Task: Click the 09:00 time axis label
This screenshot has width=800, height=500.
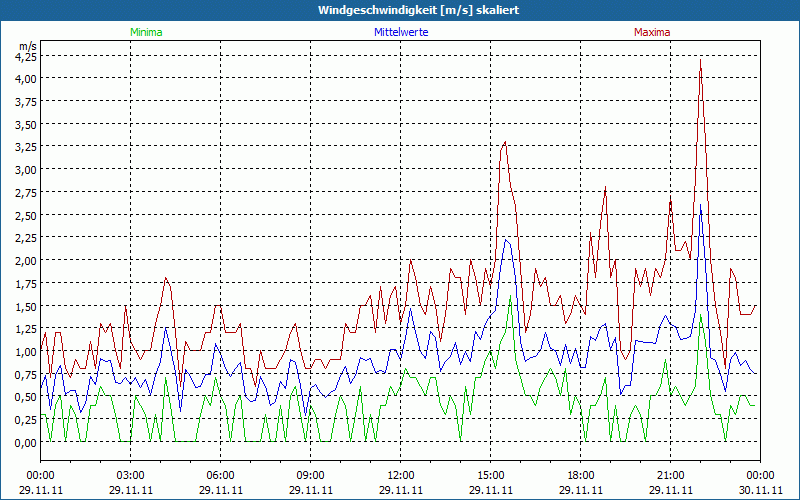Action: (x=311, y=476)
